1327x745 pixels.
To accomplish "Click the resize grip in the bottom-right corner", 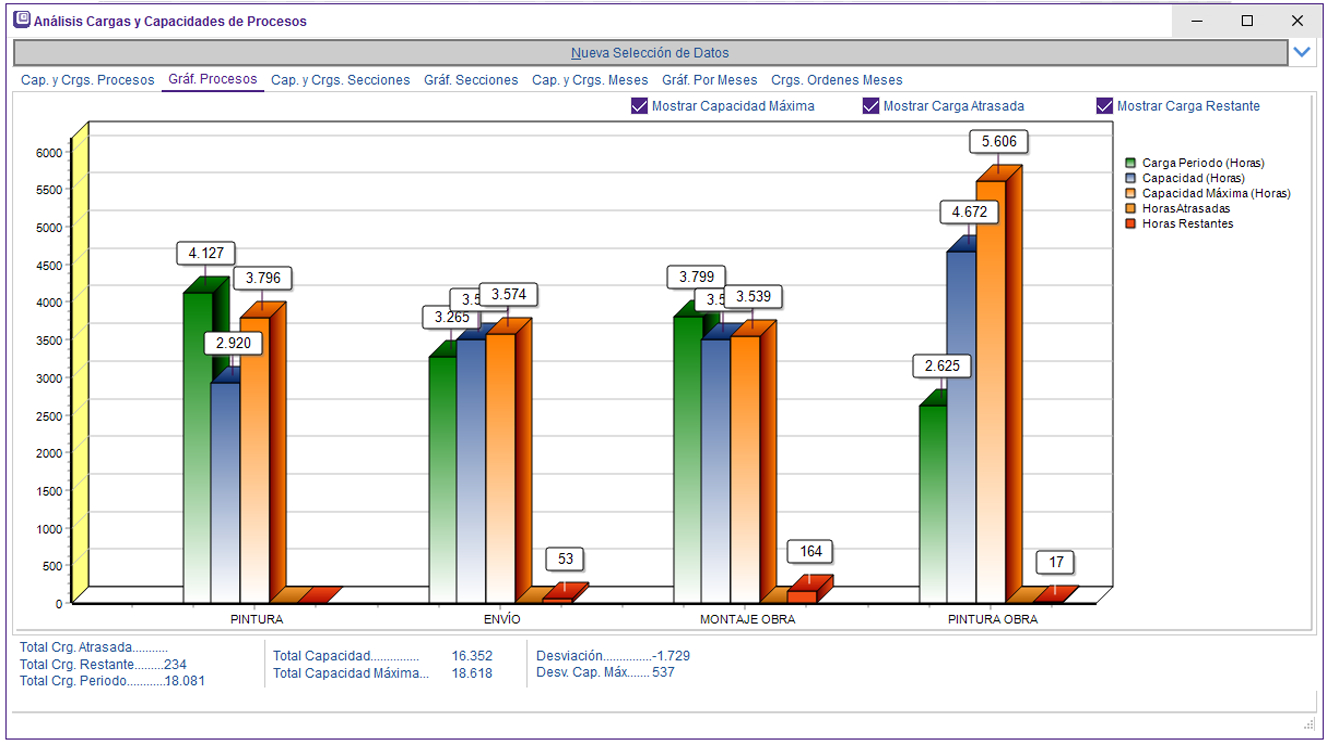I will tap(1309, 724).
